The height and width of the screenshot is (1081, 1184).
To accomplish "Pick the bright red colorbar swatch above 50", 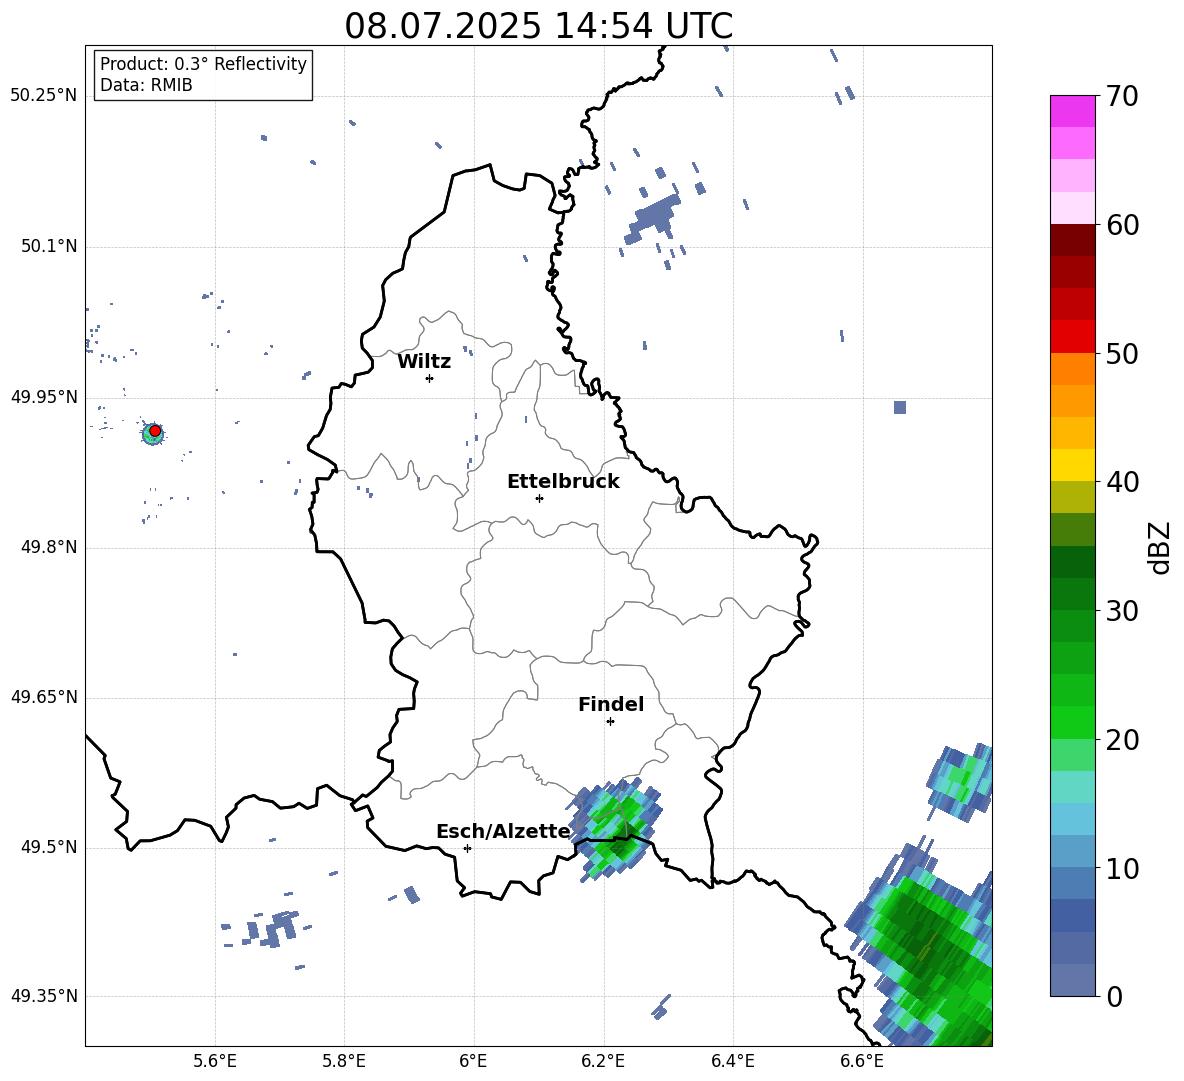I will 1072,337.
